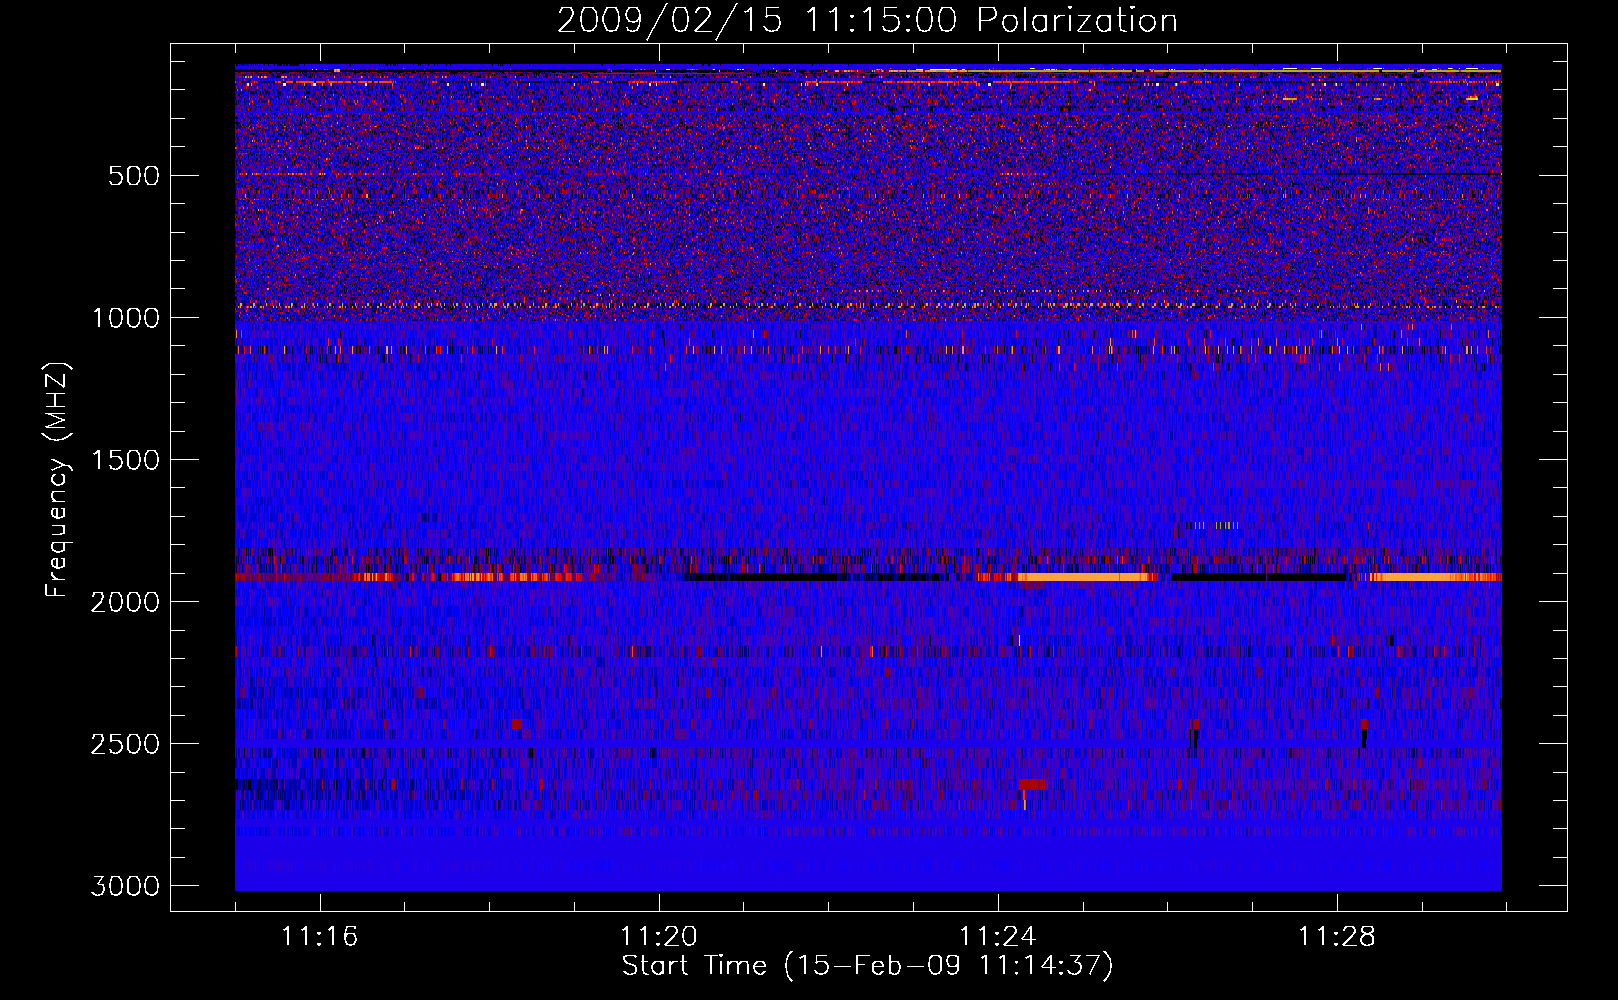1618x1000 pixels.
Task: Click the 2000 frequency tick label
Action: [x=125, y=602]
